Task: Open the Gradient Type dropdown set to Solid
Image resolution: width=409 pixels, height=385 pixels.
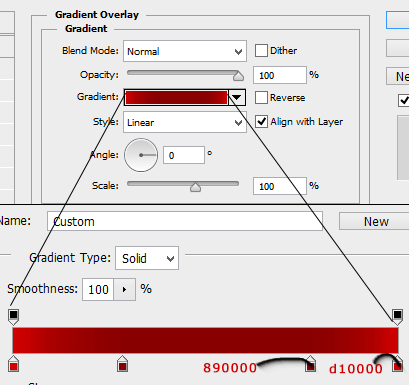Action: point(147,258)
